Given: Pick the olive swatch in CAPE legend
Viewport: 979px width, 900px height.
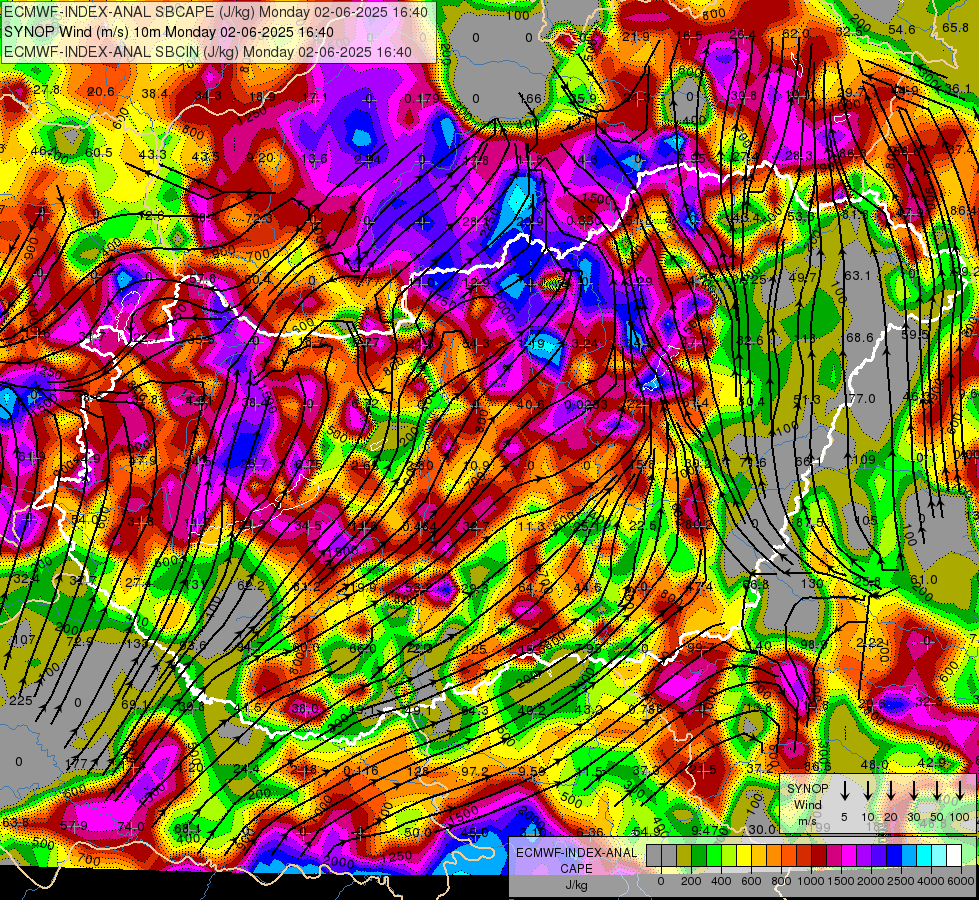Looking at the screenshot, I should click(x=684, y=856).
